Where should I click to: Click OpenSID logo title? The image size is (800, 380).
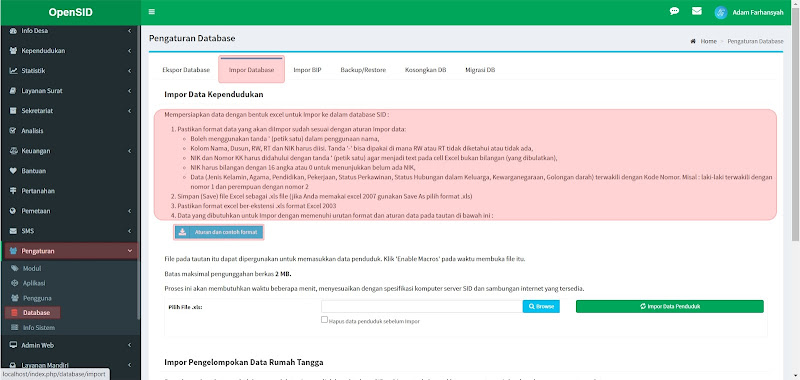click(70, 13)
